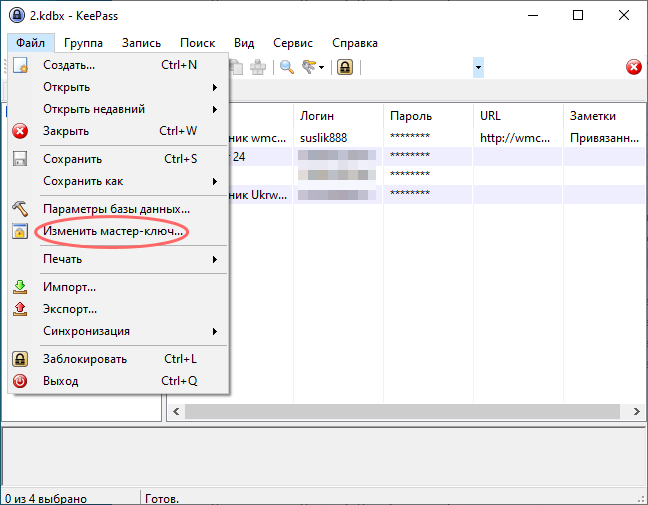Expand the Синхронизация submenu
Image resolution: width=648 pixels, height=505 pixels.
coord(214,331)
